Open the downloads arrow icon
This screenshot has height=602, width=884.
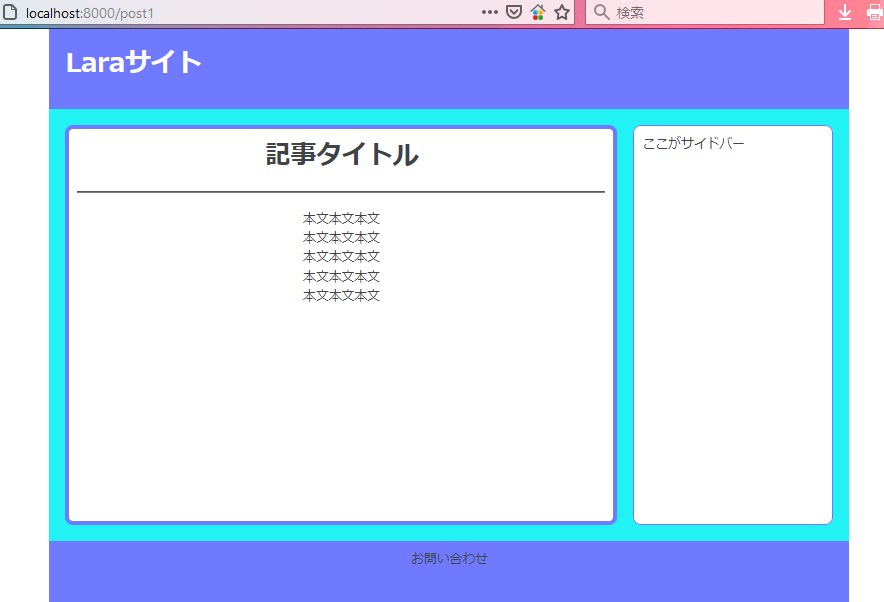tap(845, 13)
